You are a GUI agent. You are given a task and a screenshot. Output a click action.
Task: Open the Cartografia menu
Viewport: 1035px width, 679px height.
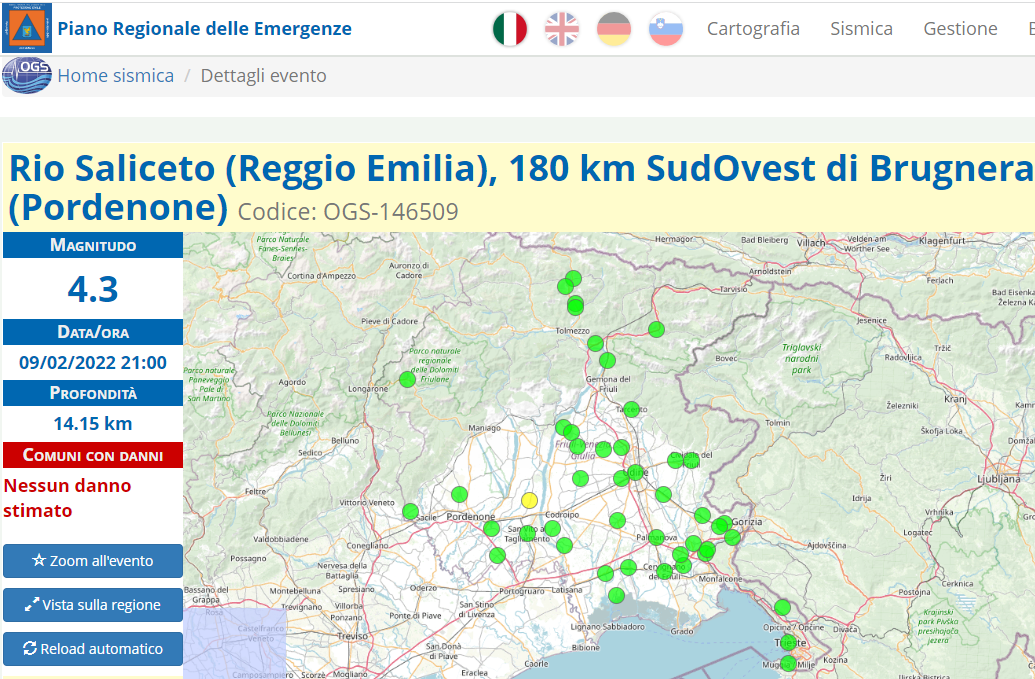[753, 29]
